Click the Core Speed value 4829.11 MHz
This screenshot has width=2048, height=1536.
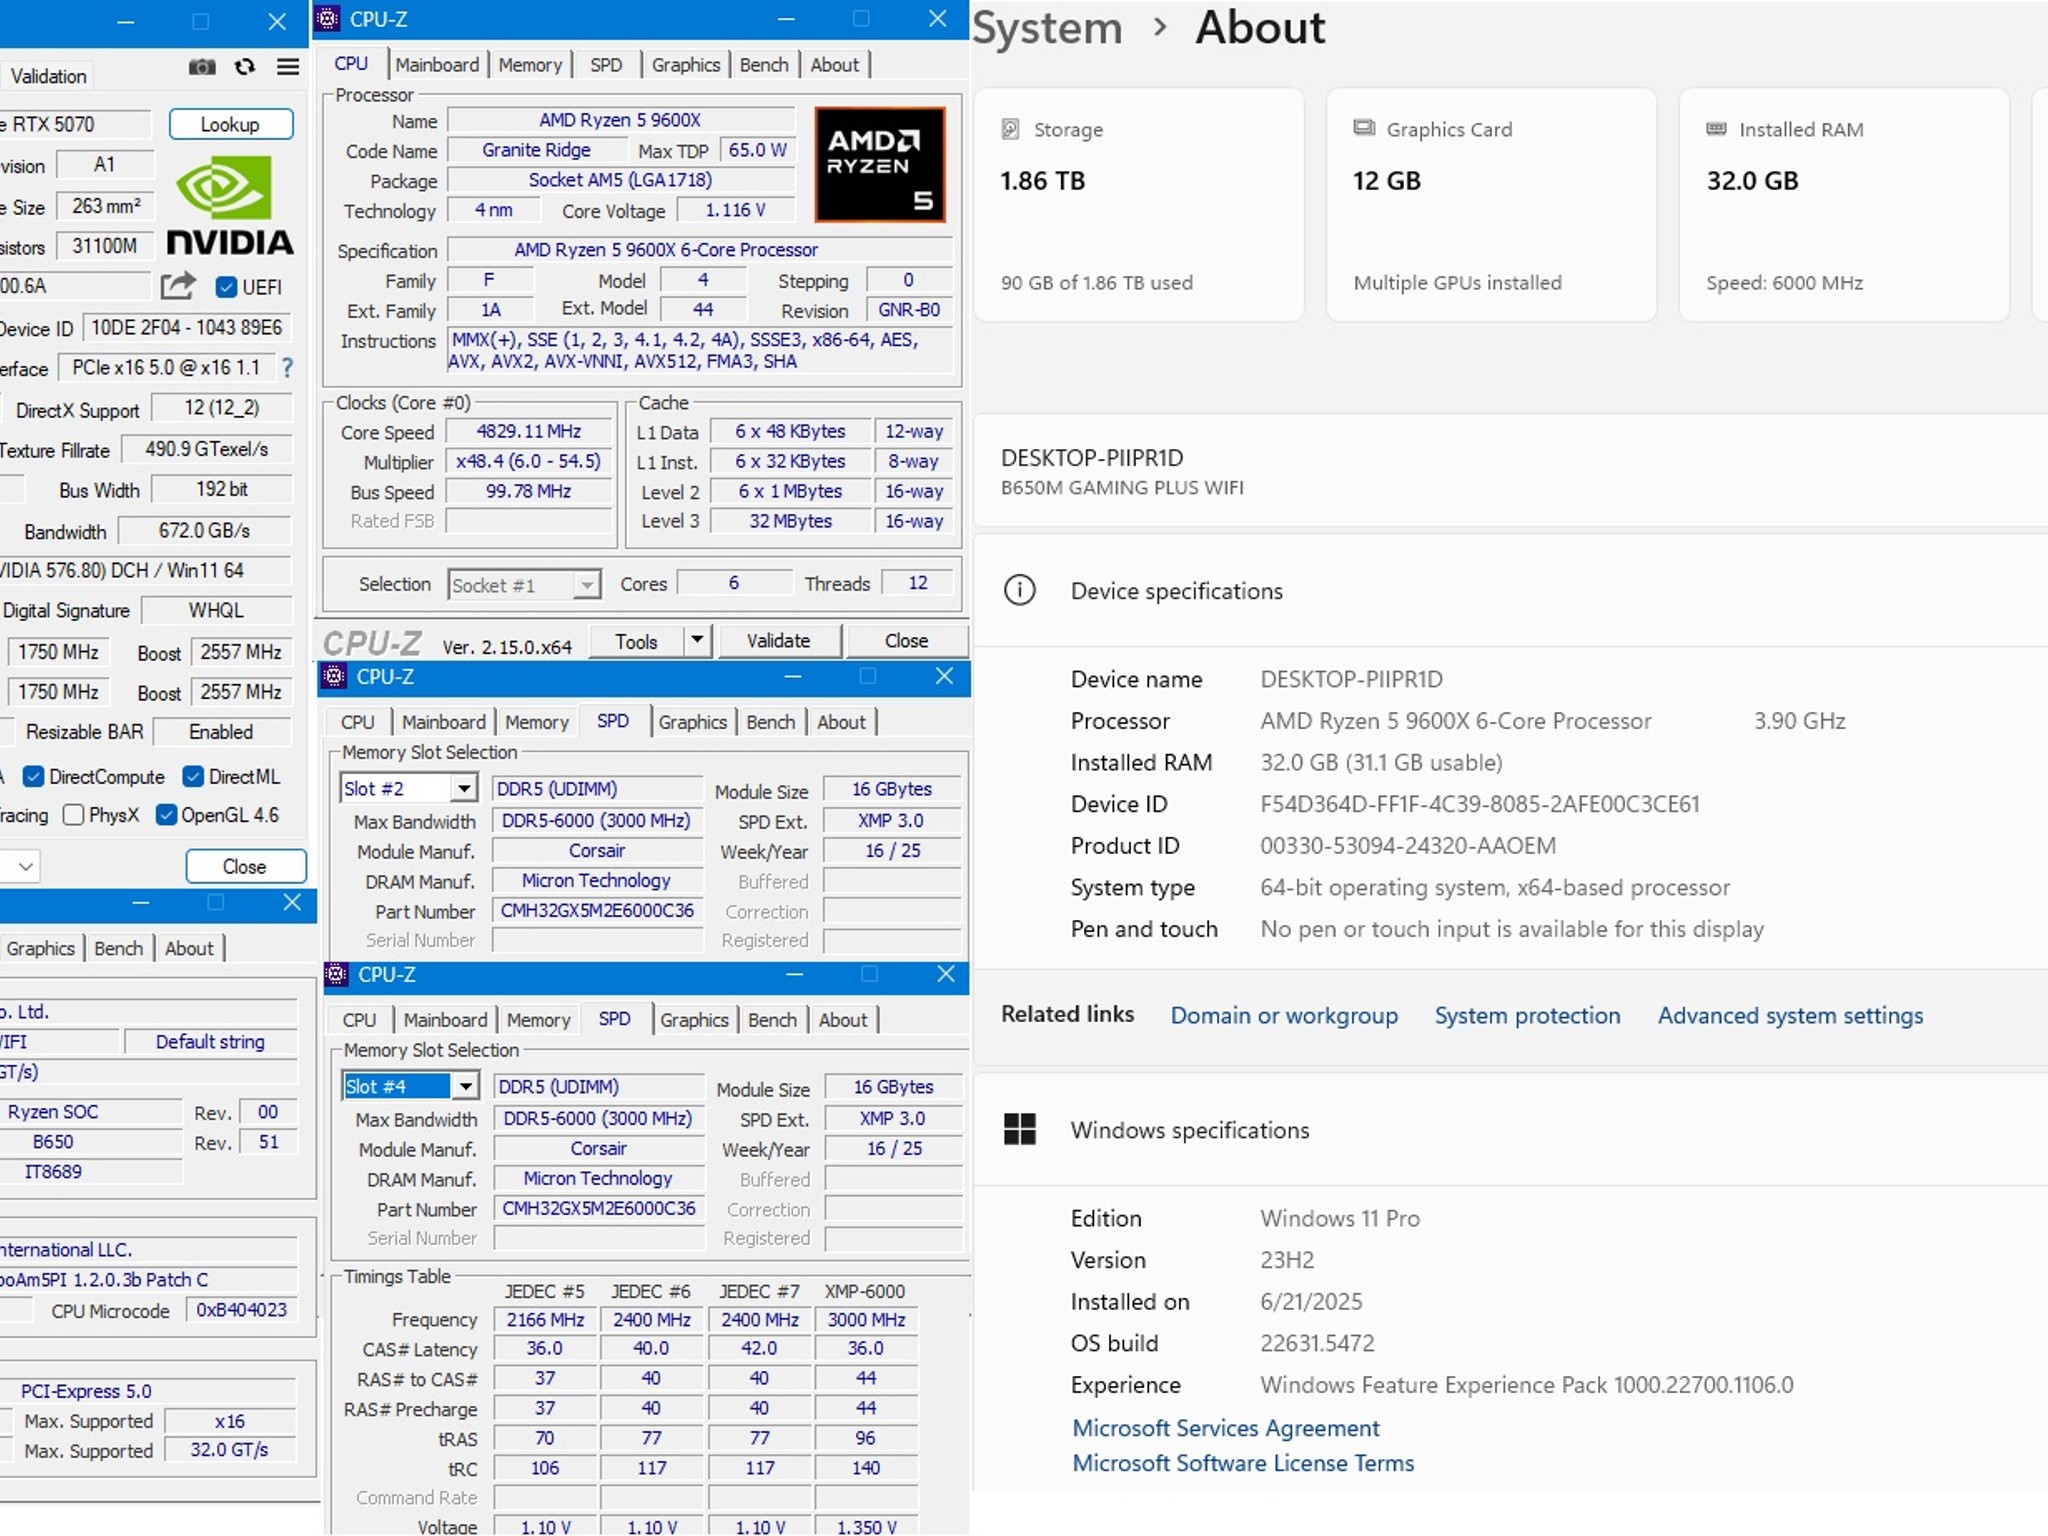[x=529, y=431]
